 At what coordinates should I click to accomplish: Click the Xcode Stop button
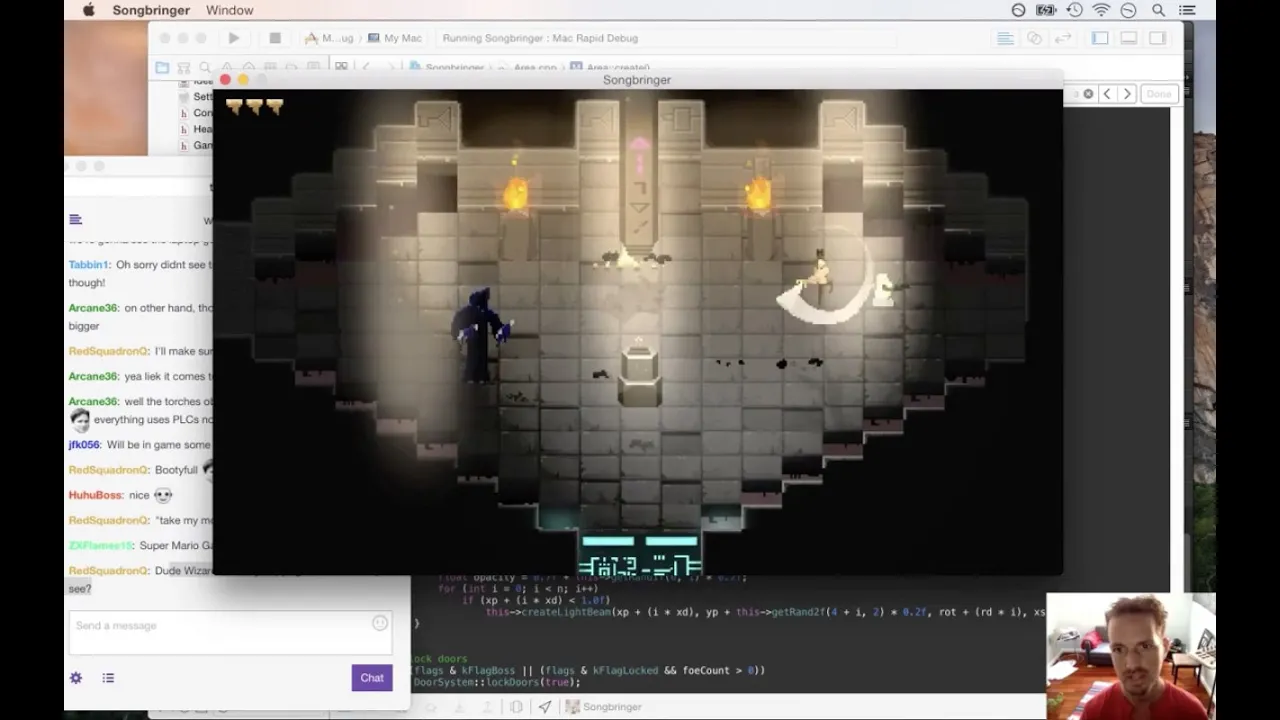click(x=275, y=38)
